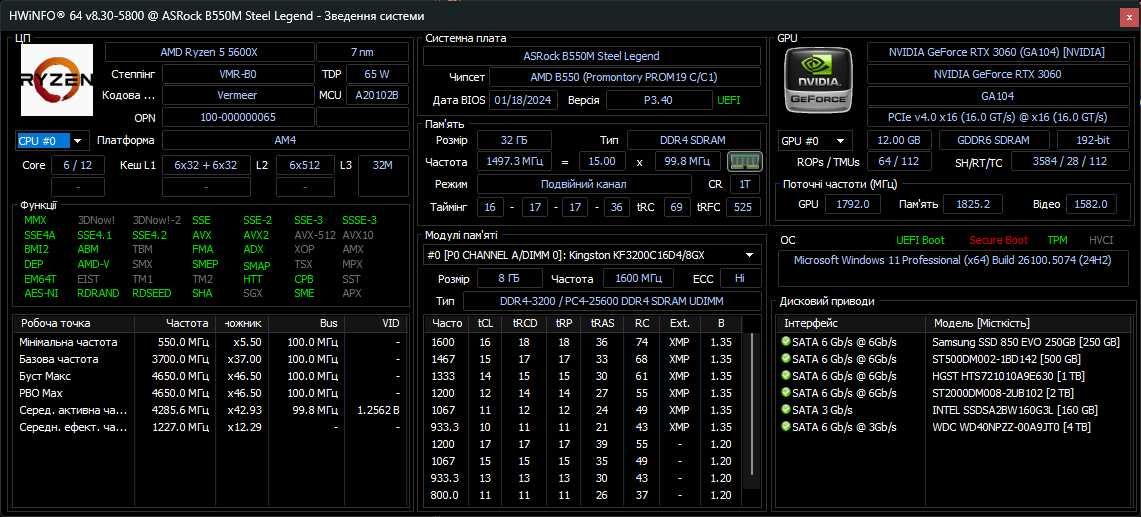Click the TDP 65 W field
This screenshot has height=517, width=1141.
coord(377,74)
